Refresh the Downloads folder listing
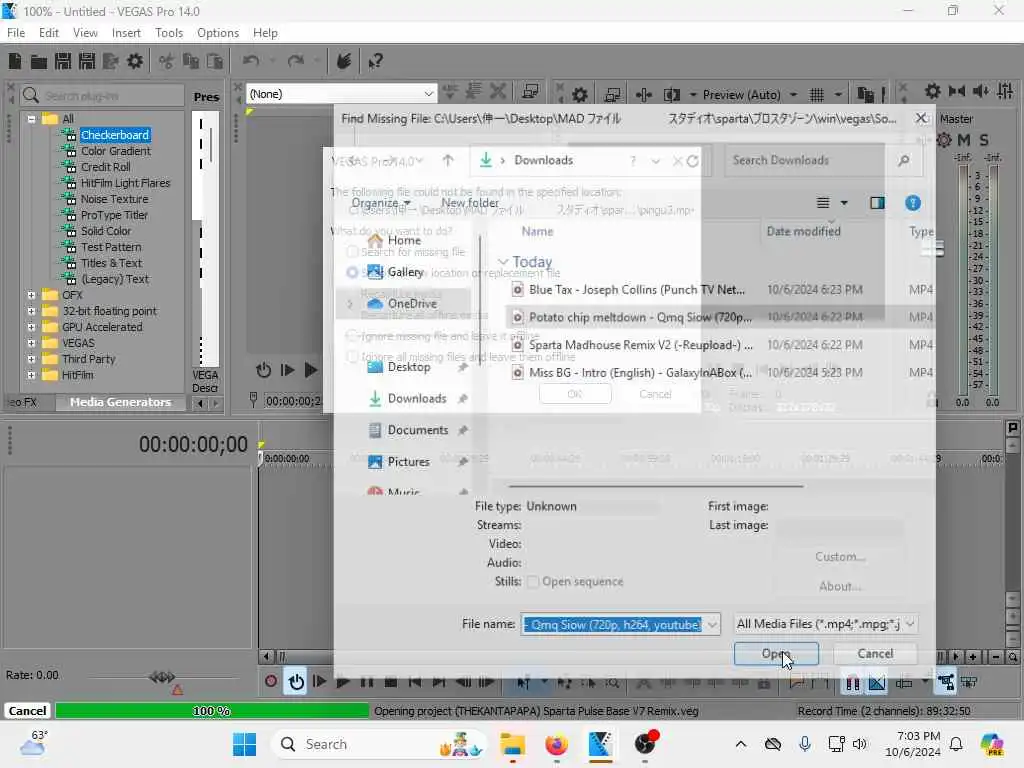 tap(693, 161)
